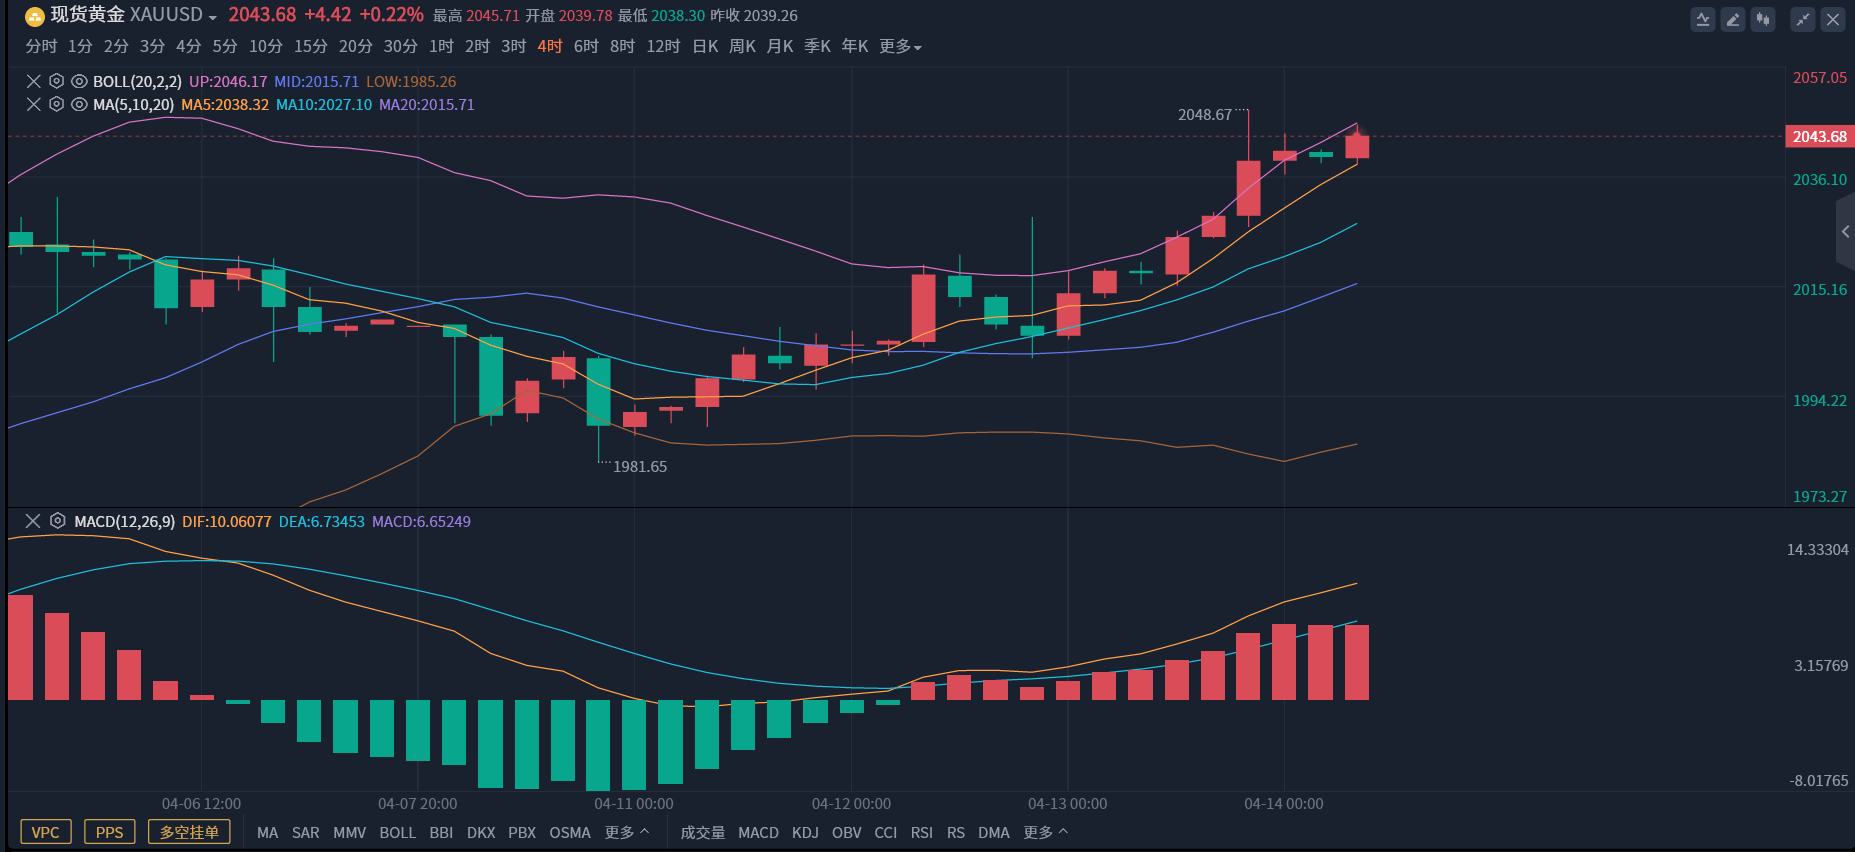Click the current price tag 2043.68
The image size is (1855, 852).
(x=1820, y=136)
